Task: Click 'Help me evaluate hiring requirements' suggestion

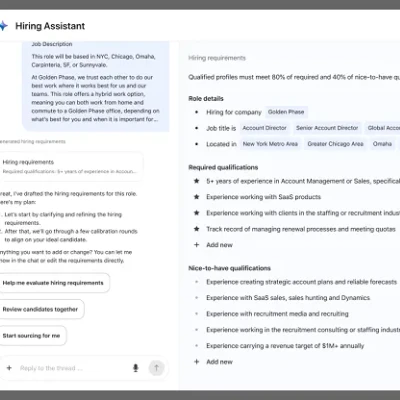Action: click(x=53, y=283)
